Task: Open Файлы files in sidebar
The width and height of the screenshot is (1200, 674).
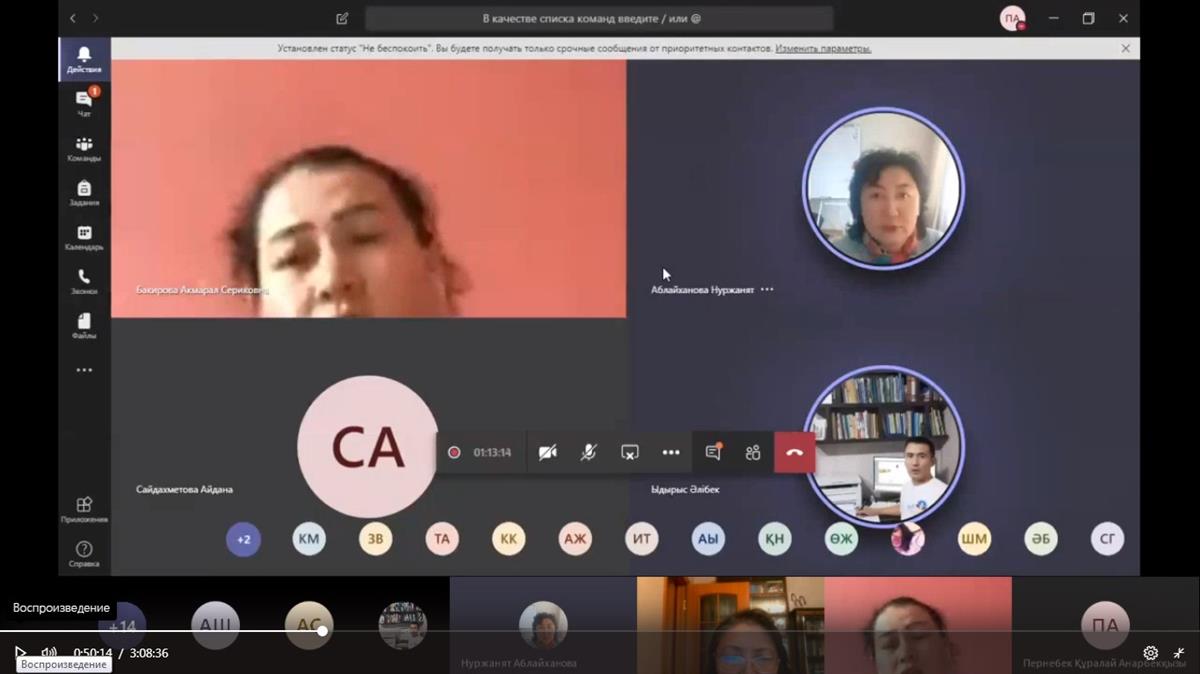Action: tap(84, 325)
